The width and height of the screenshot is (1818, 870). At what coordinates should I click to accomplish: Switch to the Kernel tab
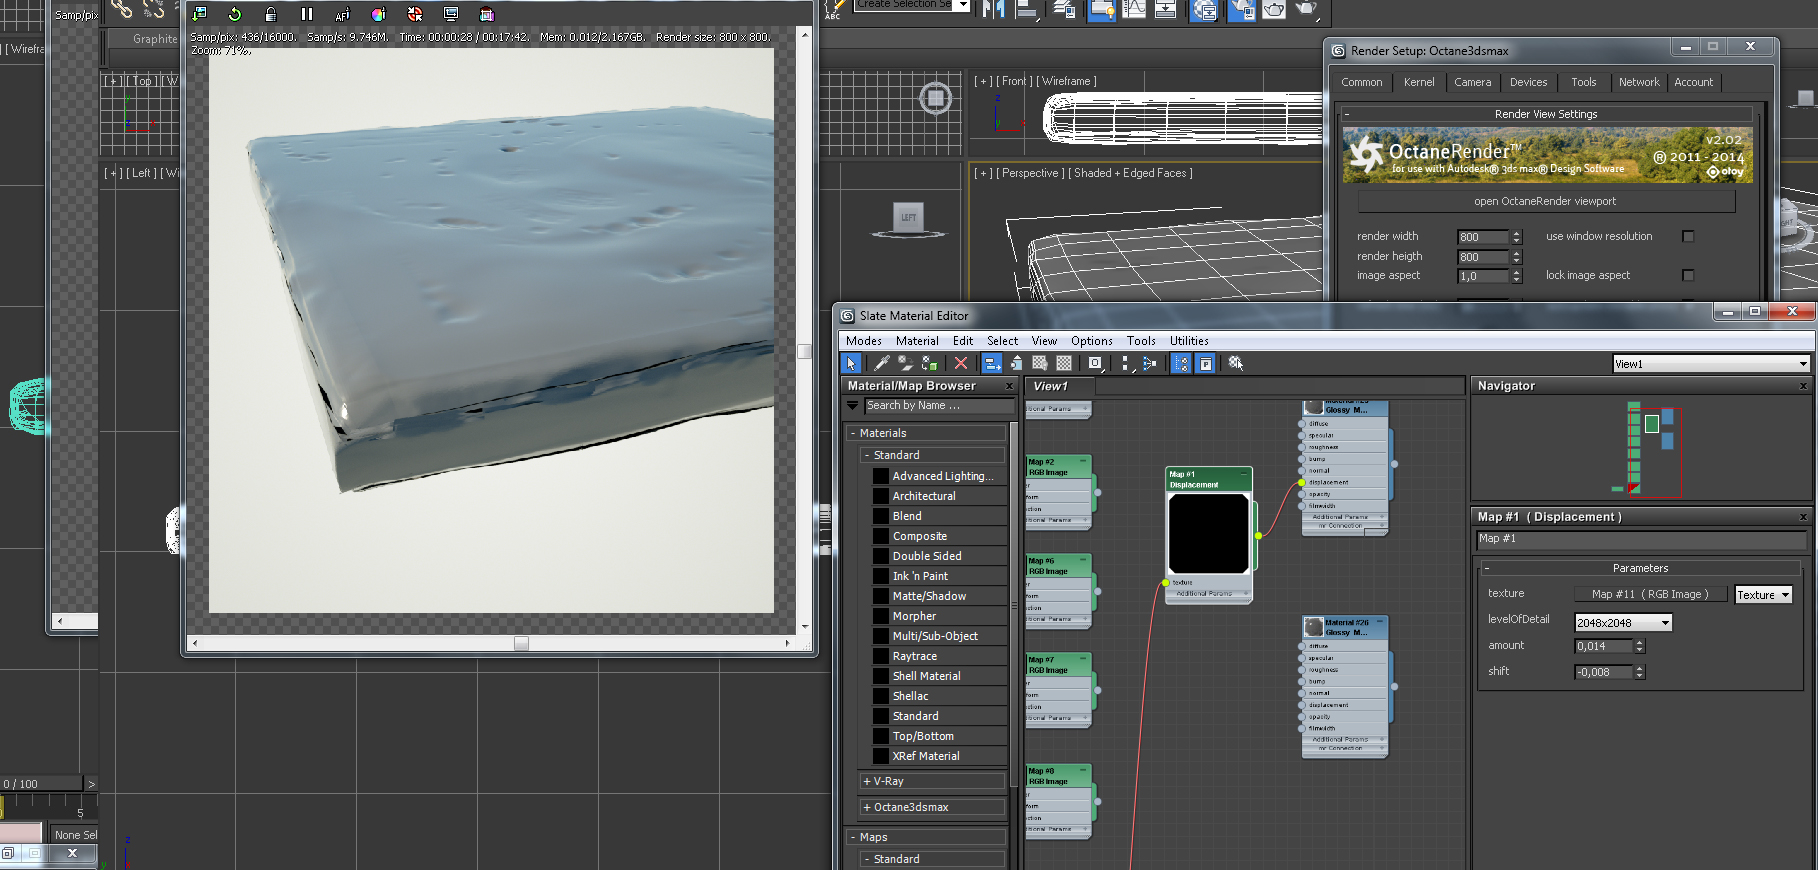pos(1418,83)
